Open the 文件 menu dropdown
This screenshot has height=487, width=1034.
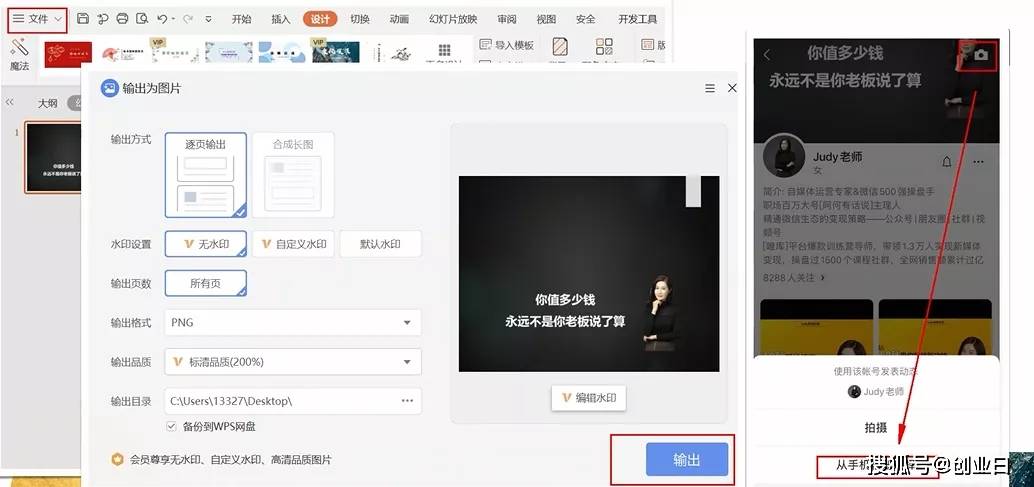click(x=38, y=19)
